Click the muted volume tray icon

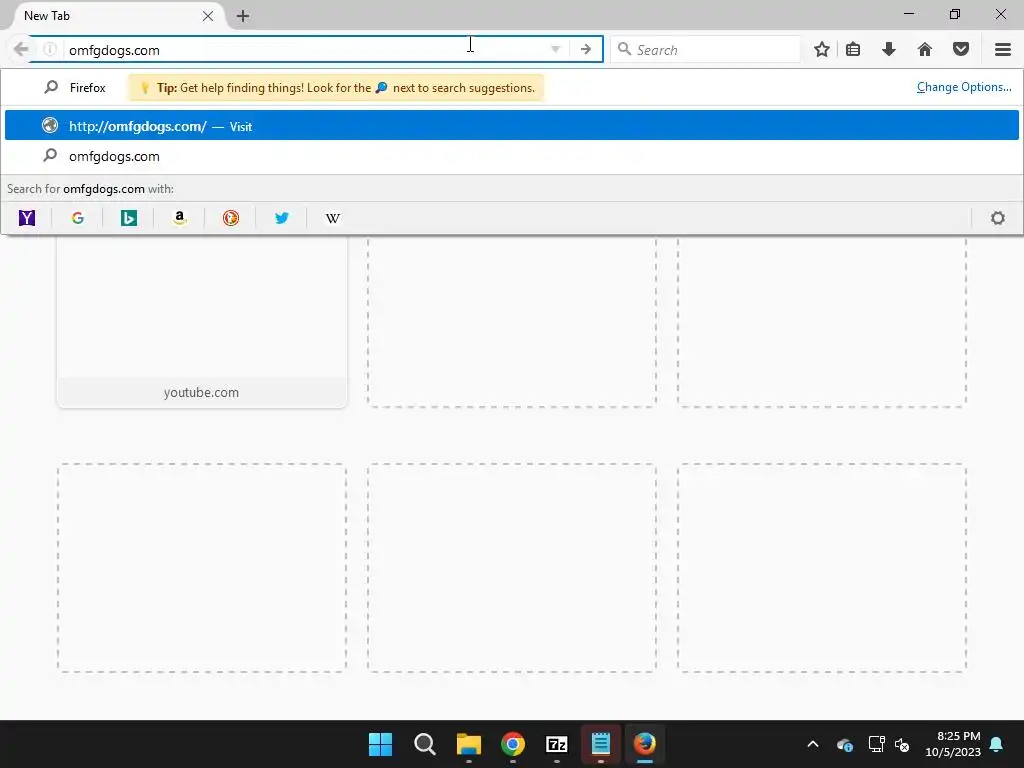903,744
